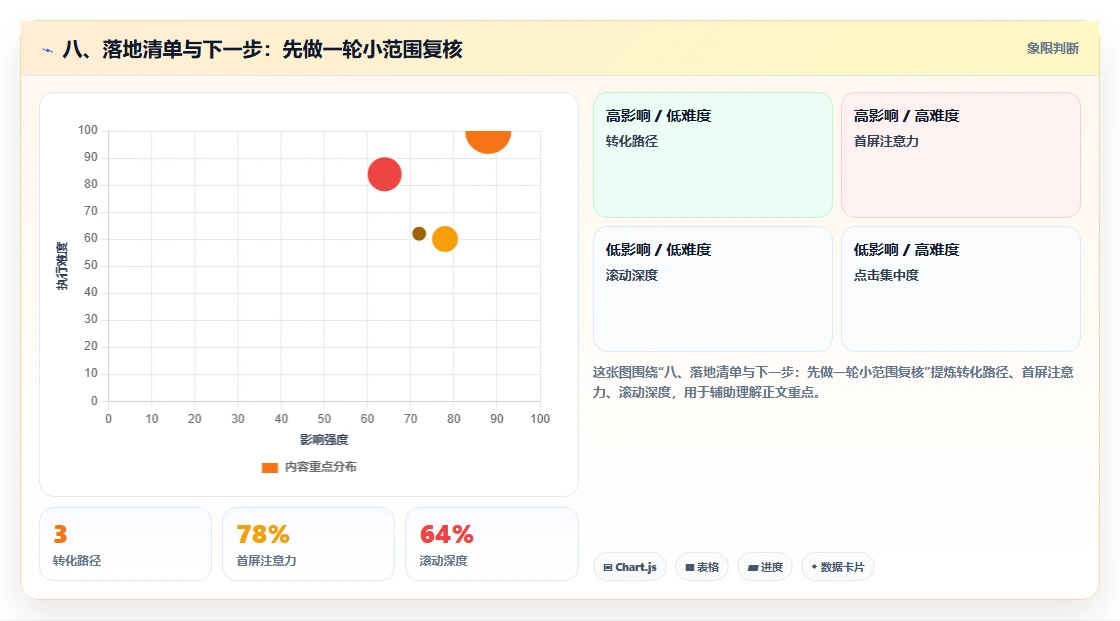
Task: Click the 首屏注意力 stat card label
Action: 266,561
